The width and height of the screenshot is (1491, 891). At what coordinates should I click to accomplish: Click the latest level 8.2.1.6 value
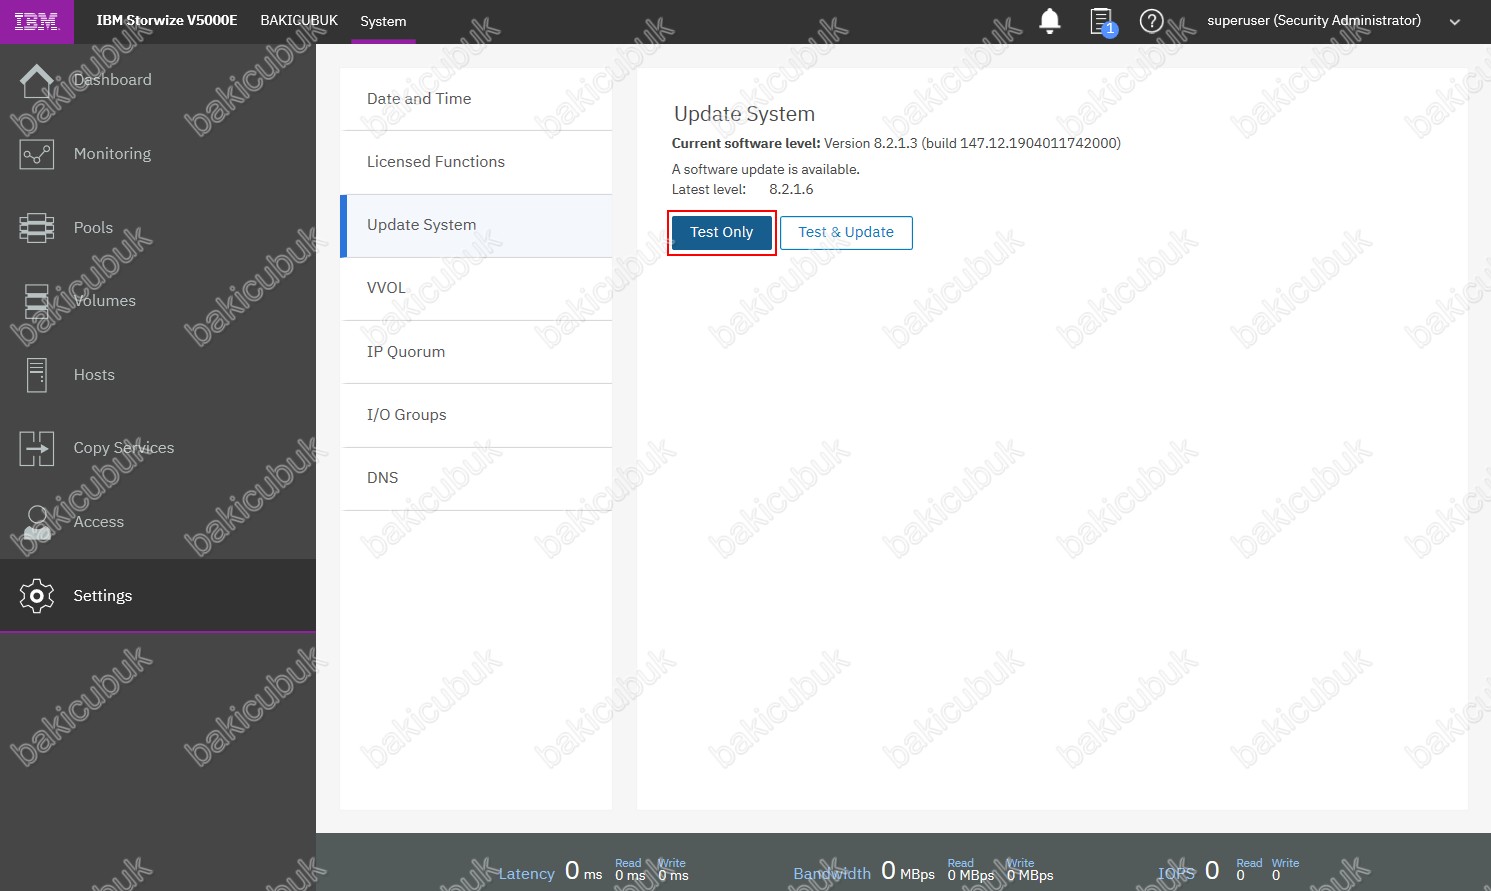tap(791, 189)
